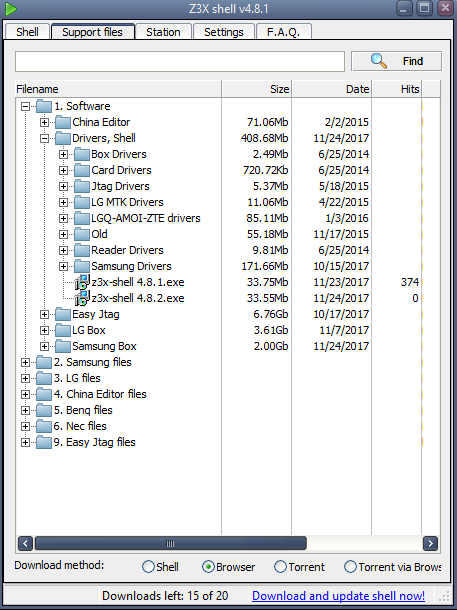The width and height of the screenshot is (457, 610).
Task: Expand the 4. China Editor files node
Action: 25,394
